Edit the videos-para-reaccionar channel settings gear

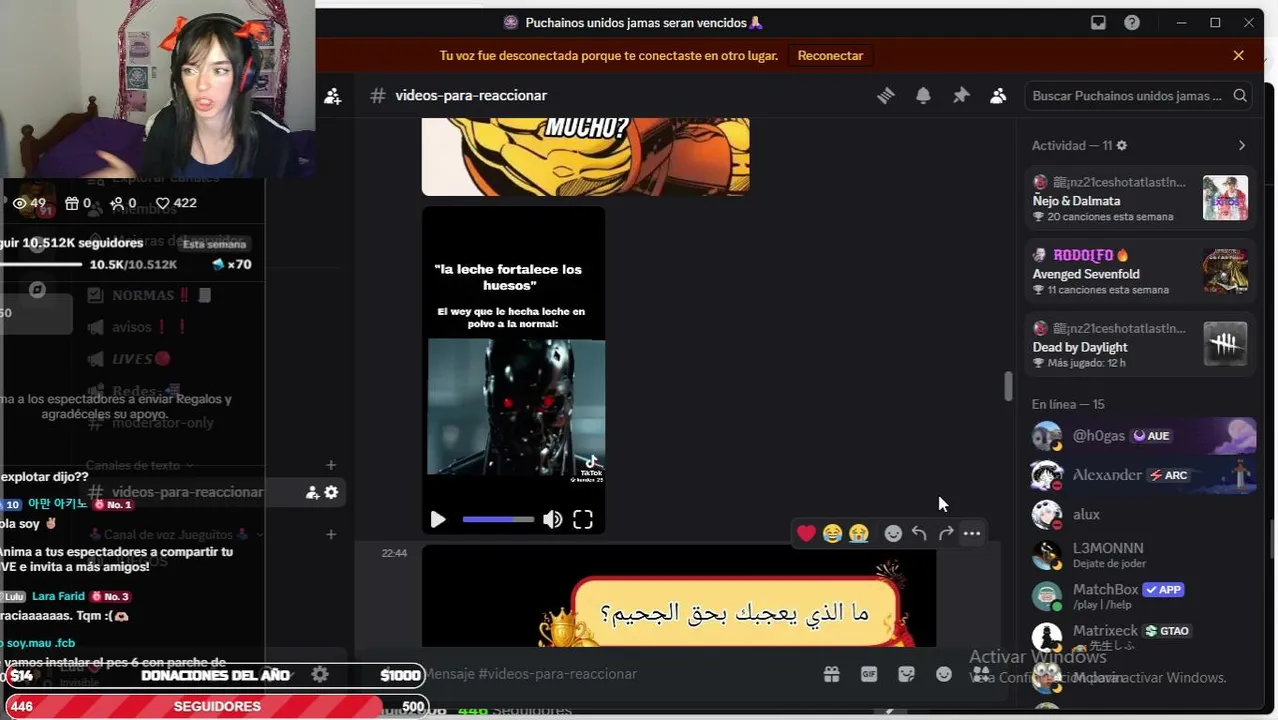click(331, 492)
